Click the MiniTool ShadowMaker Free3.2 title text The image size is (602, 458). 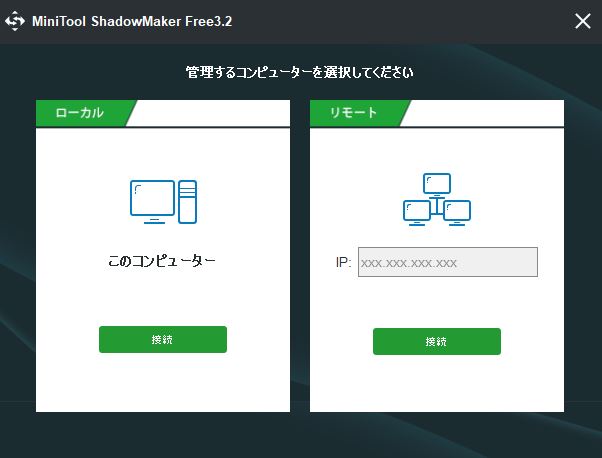[132, 21]
